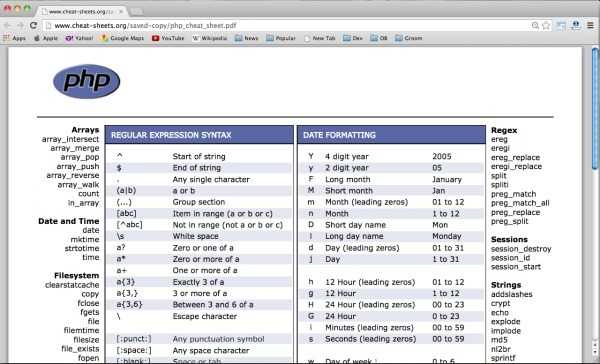Click 'preg_split' in Regex list

tap(510, 222)
